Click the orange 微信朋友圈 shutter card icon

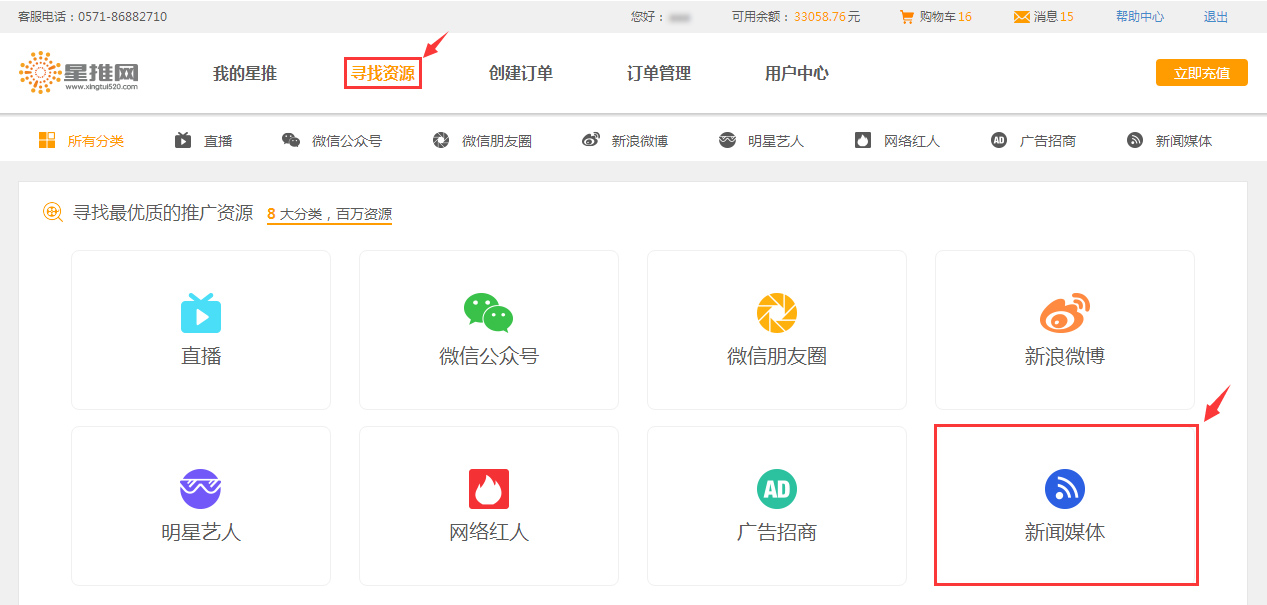[x=777, y=313]
